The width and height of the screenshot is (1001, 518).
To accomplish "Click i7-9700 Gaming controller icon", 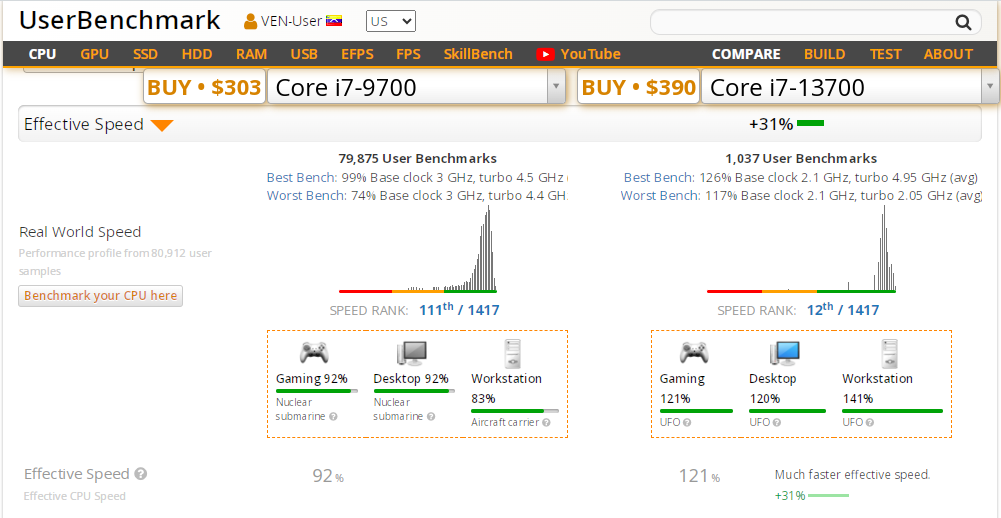I will tap(313, 353).
